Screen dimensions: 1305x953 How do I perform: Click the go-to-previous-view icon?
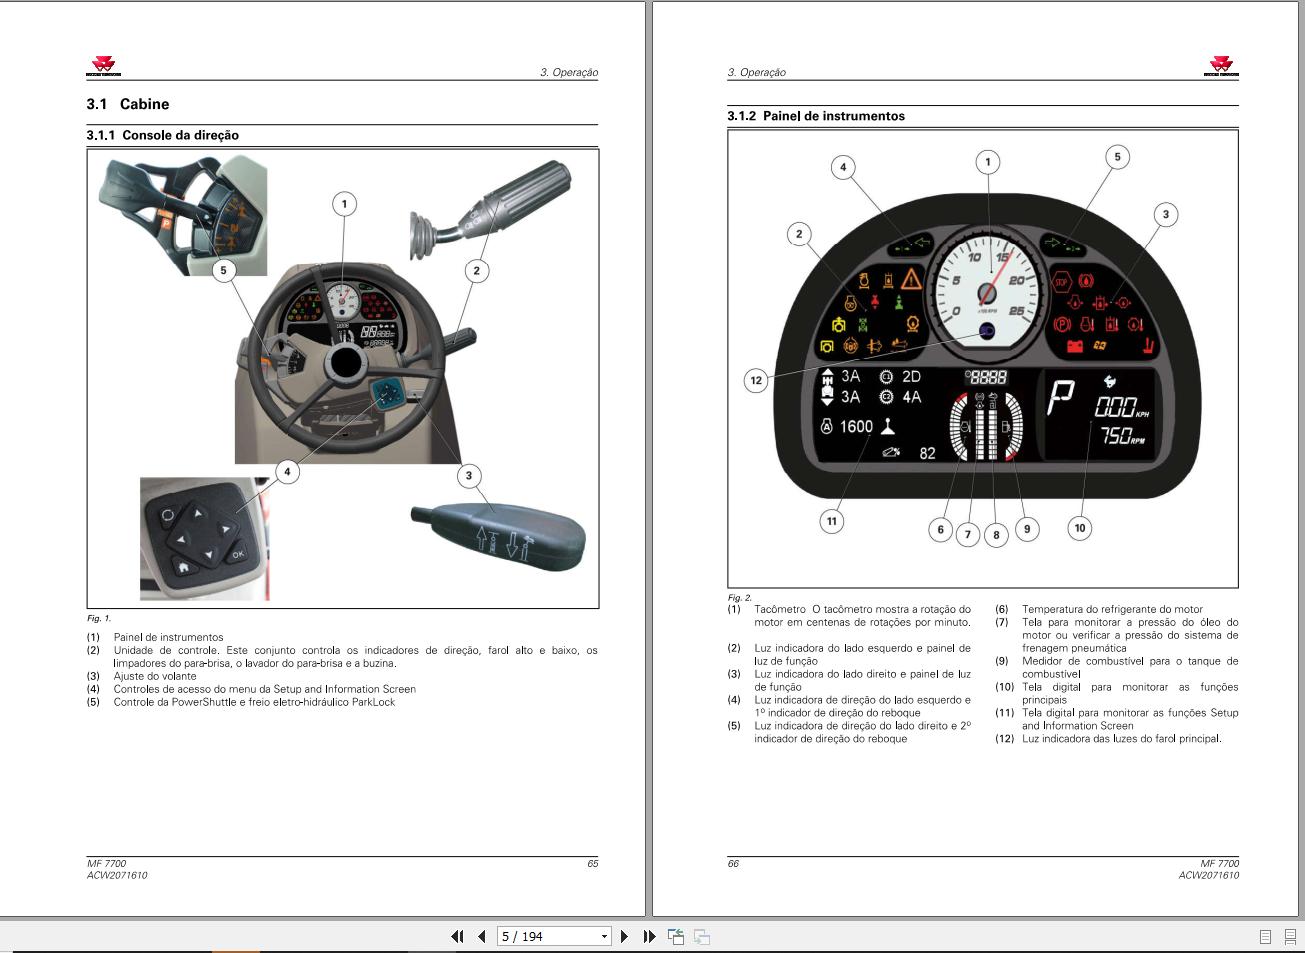tap(676, 937)
